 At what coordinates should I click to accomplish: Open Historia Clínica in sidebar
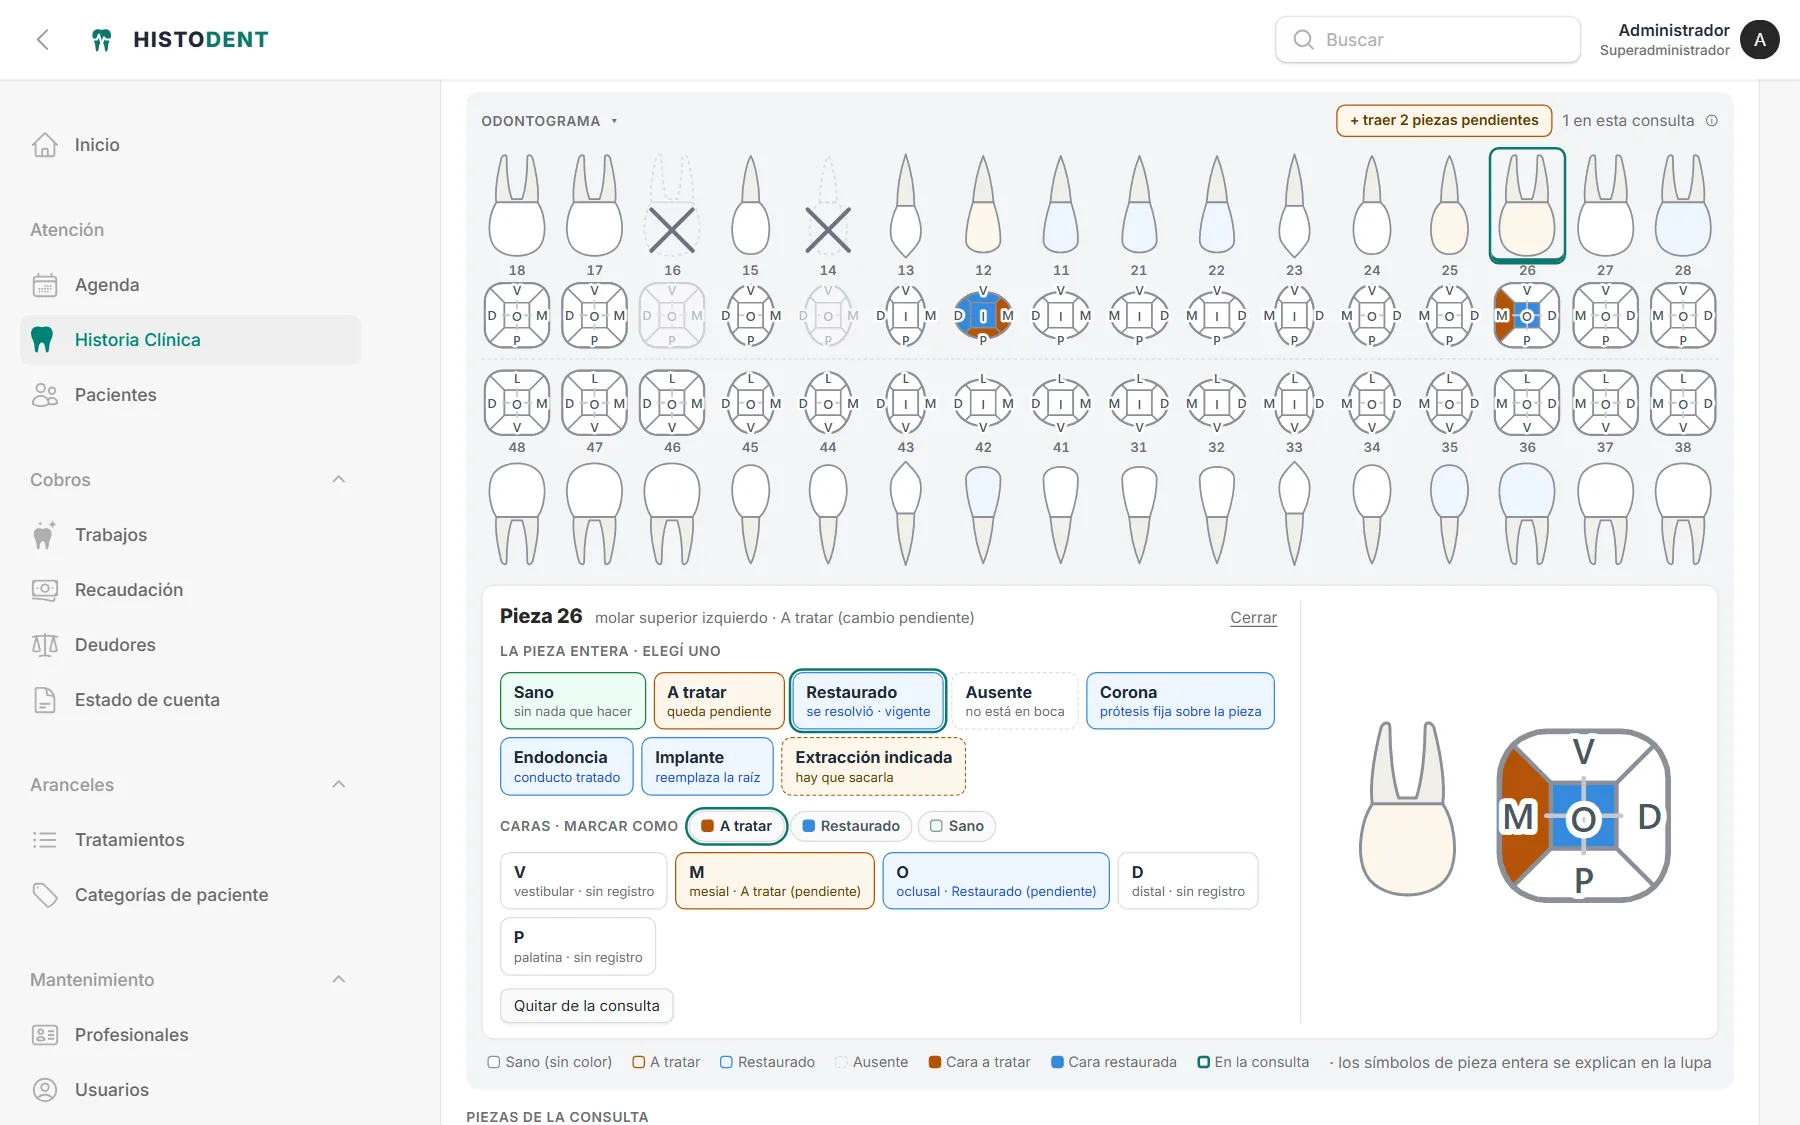190,340
